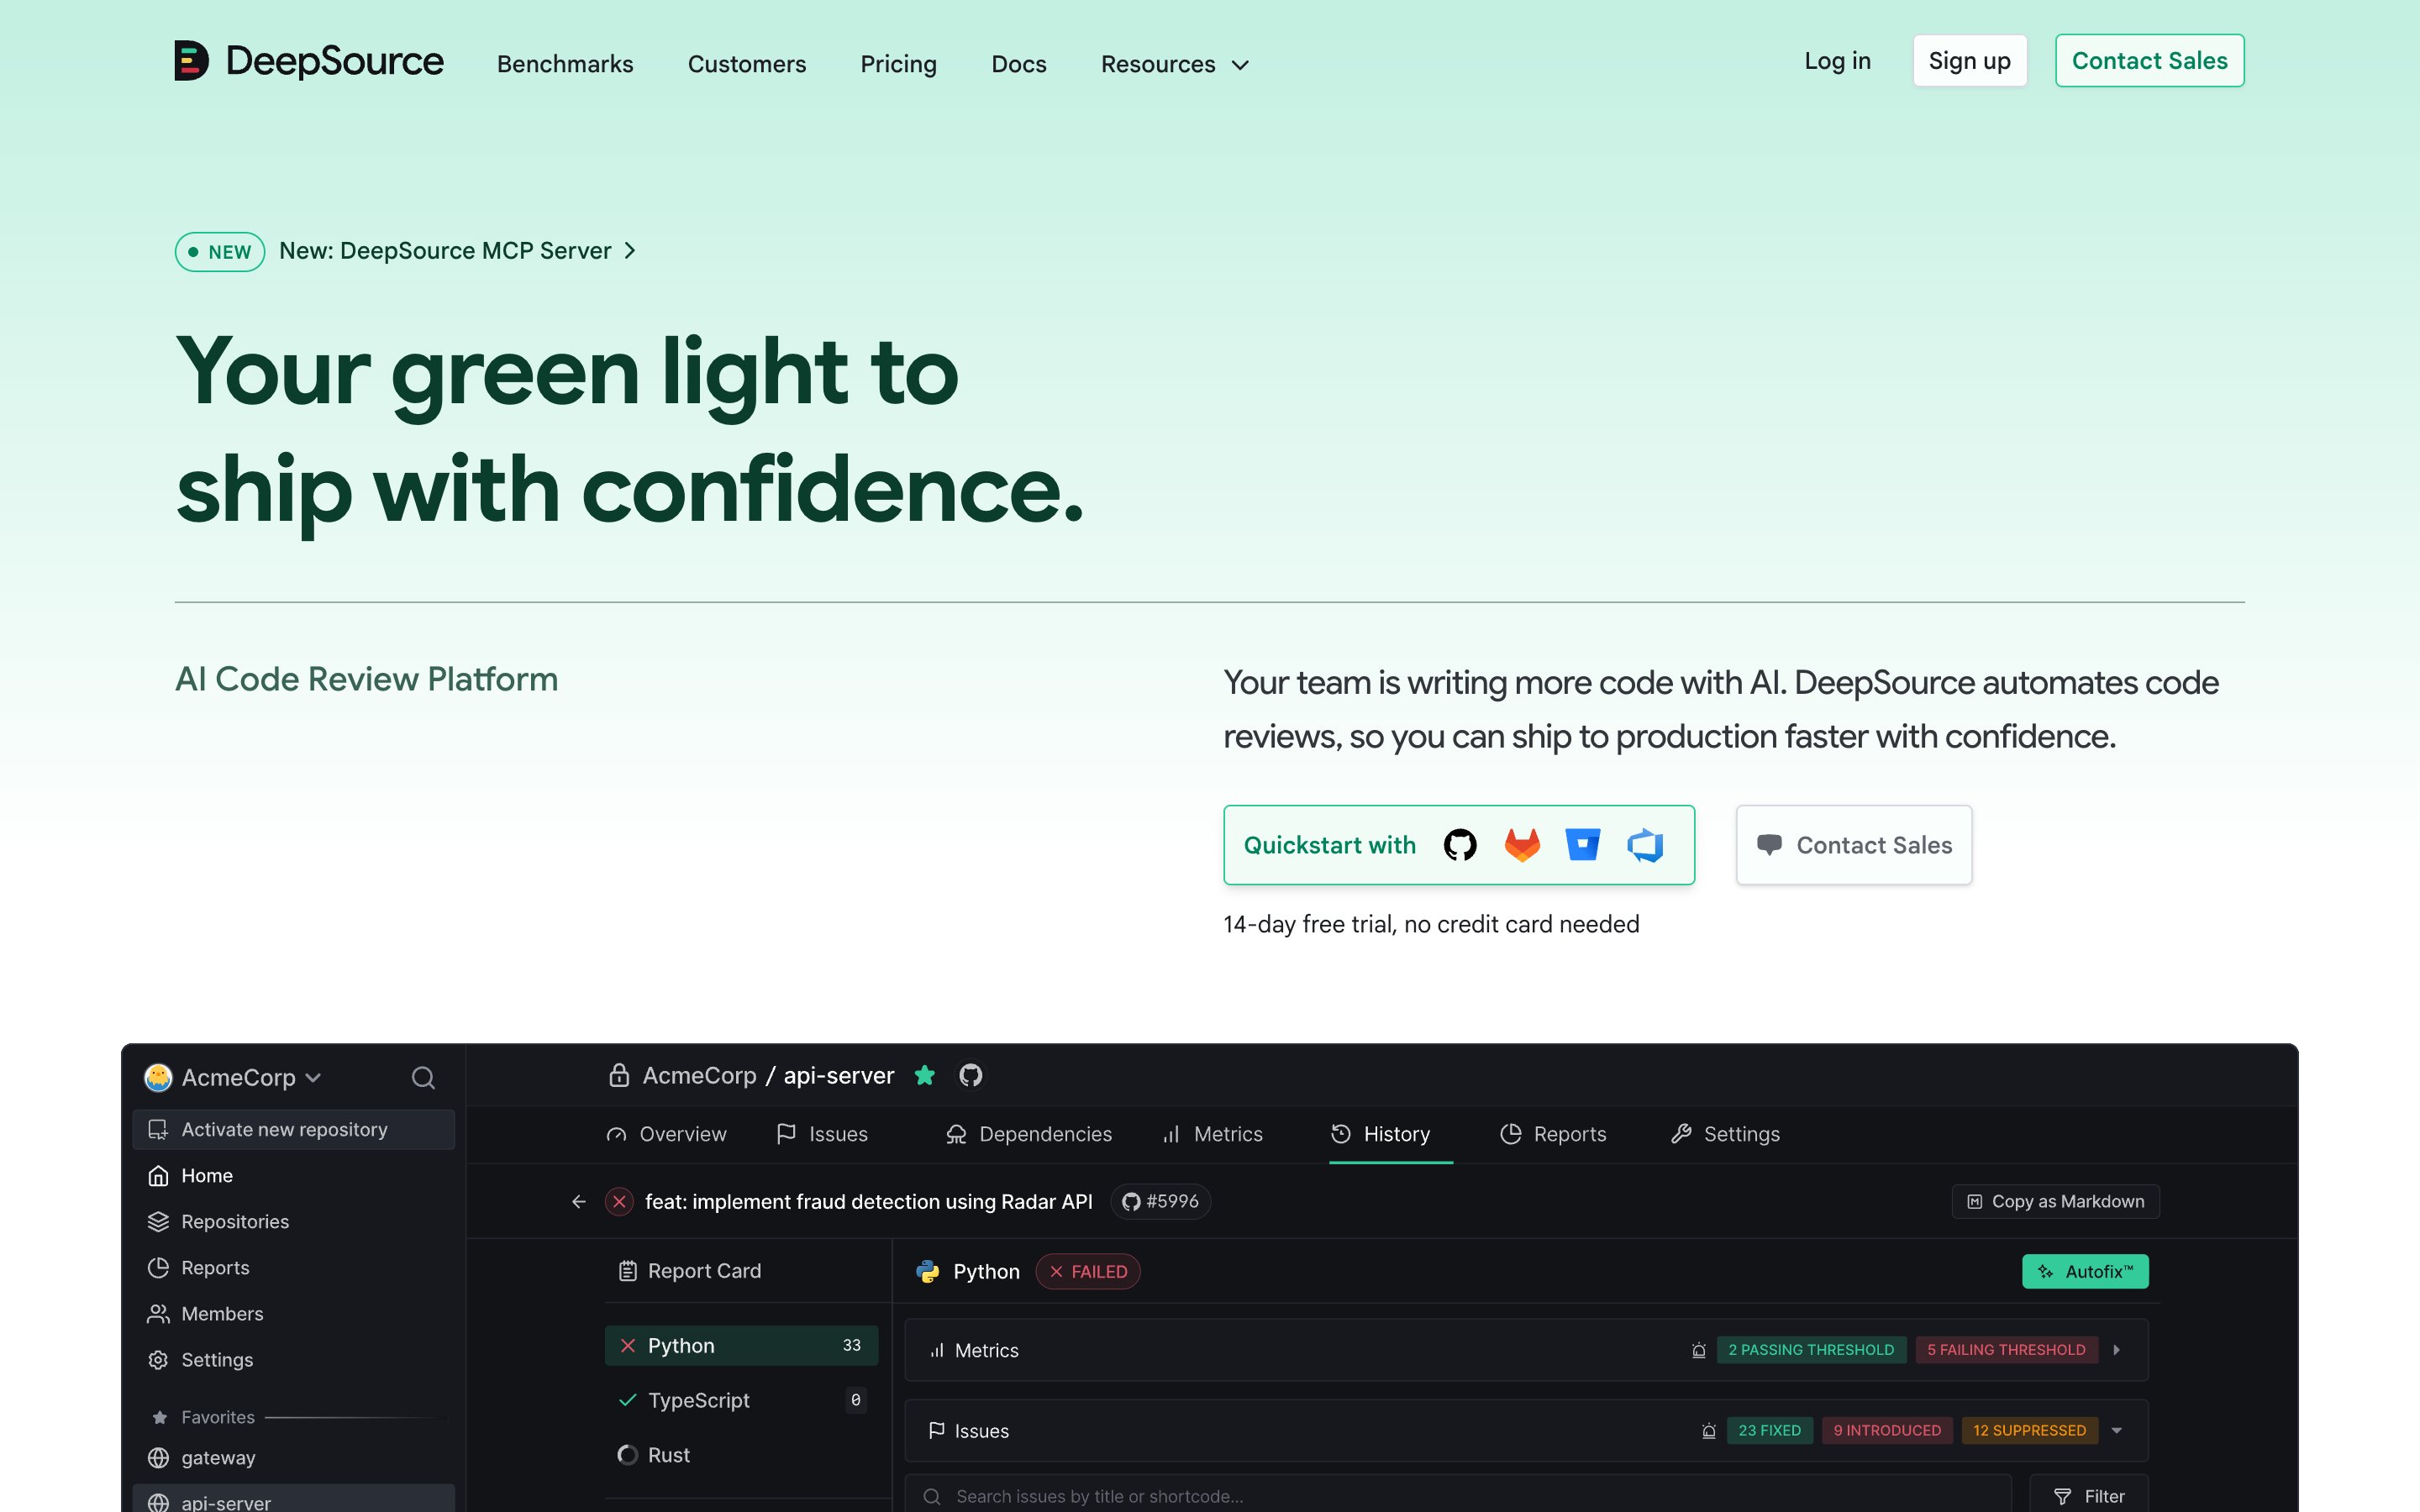Viewport: 2420px width, 1512px height.
Task: Click Contact Sales in the top navigation
Action: pos(2149,61)
